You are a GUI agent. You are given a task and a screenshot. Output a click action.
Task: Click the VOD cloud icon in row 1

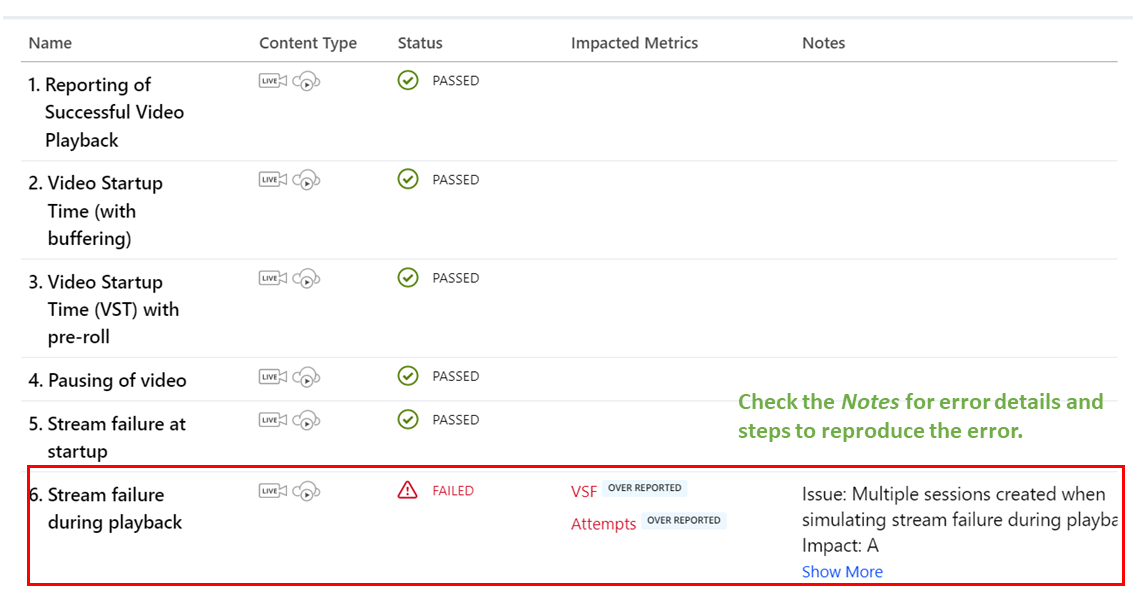click(306, 82)
